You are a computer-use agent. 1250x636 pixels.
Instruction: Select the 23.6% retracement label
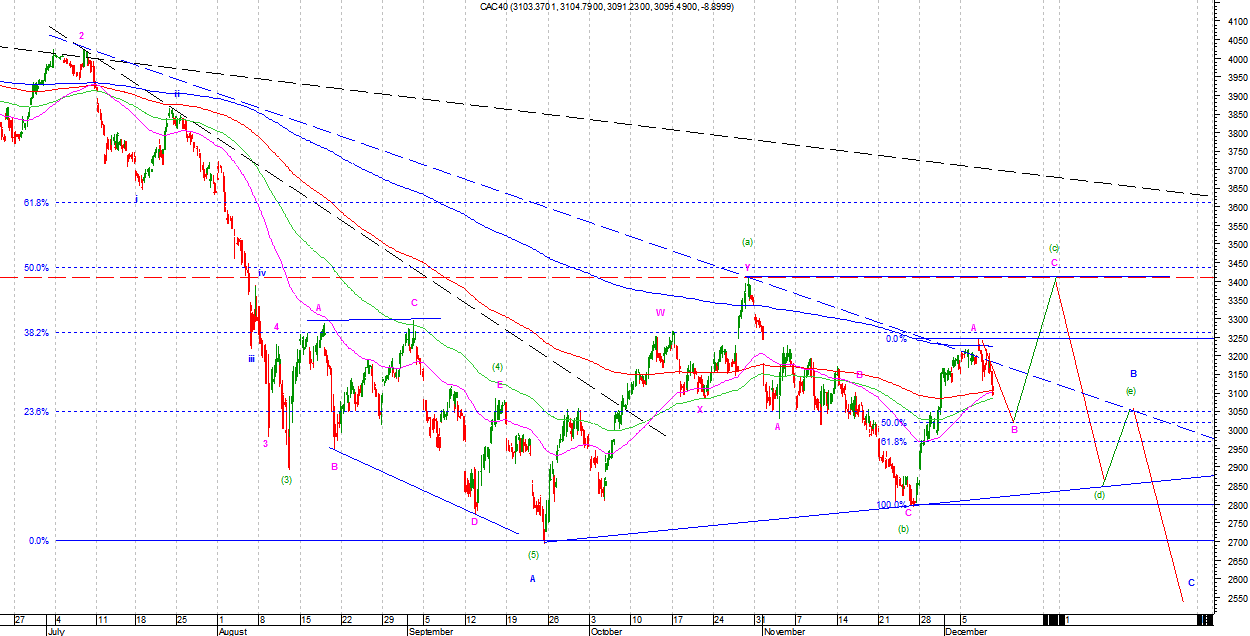[36, 411]
